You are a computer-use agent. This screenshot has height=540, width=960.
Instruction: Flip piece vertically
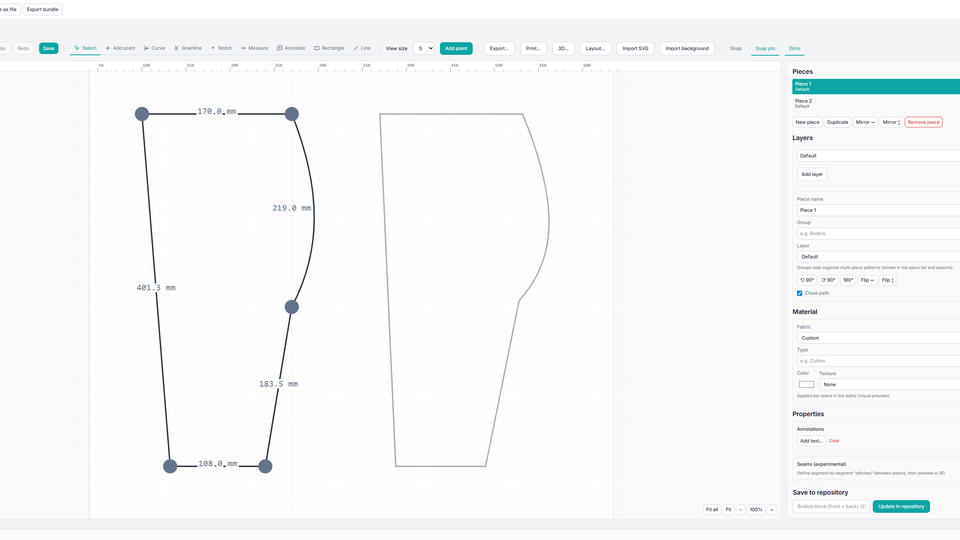pyautogui.click(x=888, y=280)
